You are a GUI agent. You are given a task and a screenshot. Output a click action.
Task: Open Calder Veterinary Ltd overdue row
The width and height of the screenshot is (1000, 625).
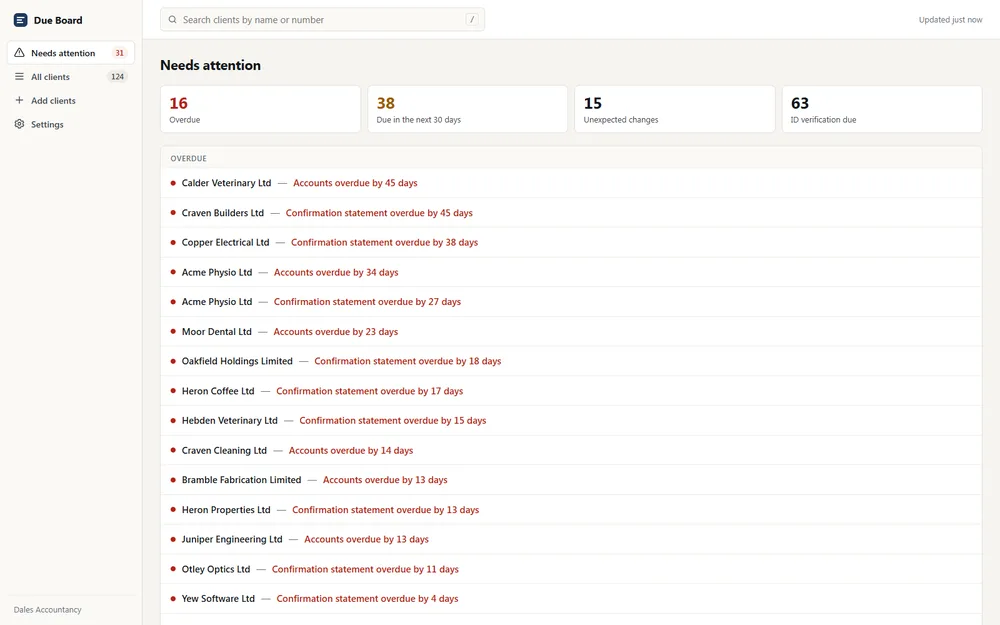pyautogui.click(x=571, y=183)
